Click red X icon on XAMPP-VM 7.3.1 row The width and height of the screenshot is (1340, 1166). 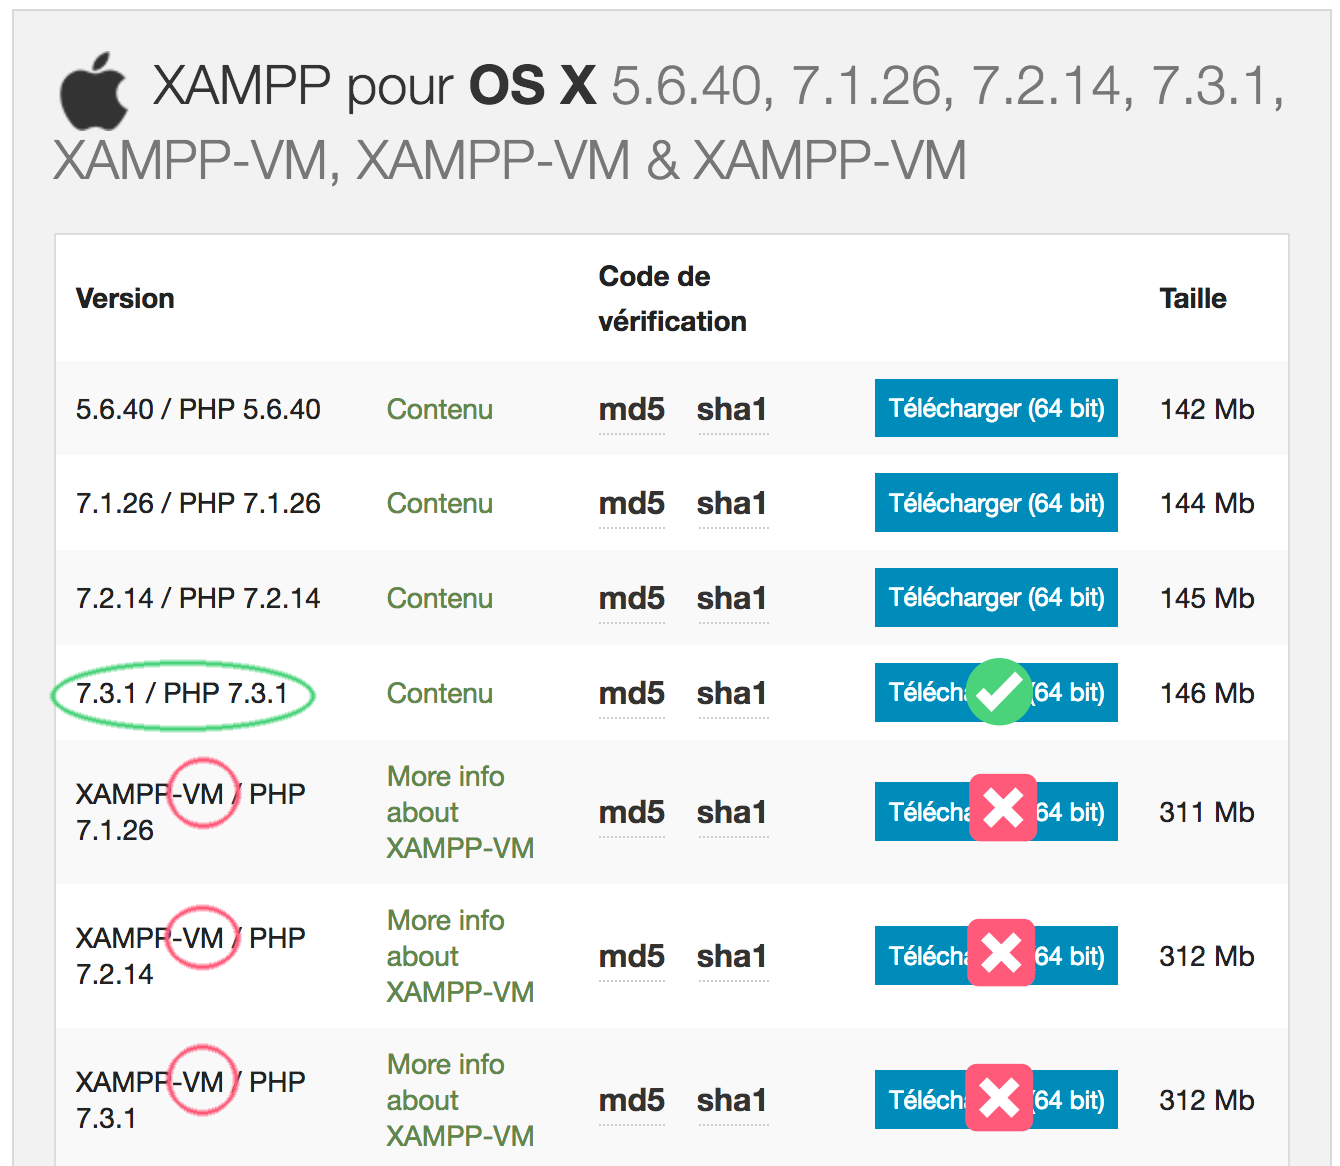click(999, 1097)
